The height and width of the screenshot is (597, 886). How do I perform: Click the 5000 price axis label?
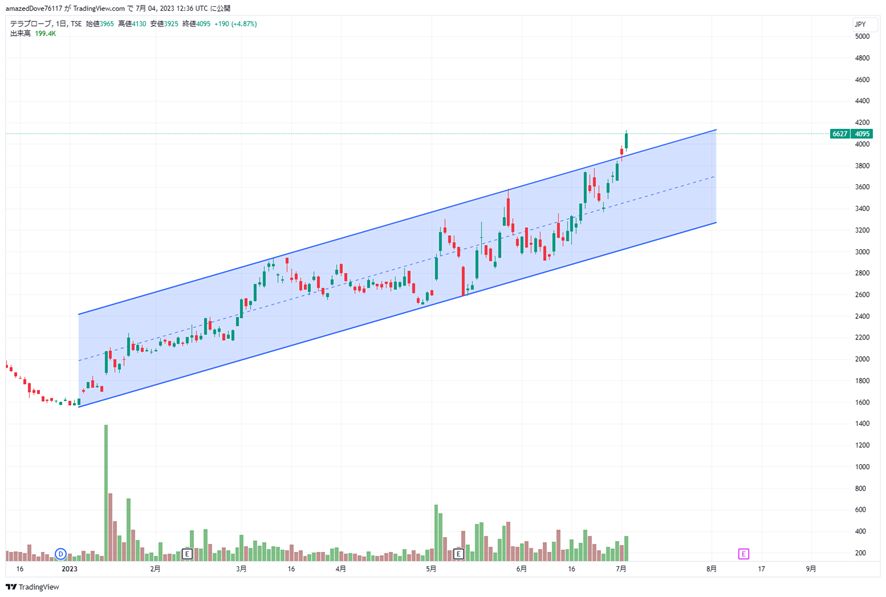862,36
